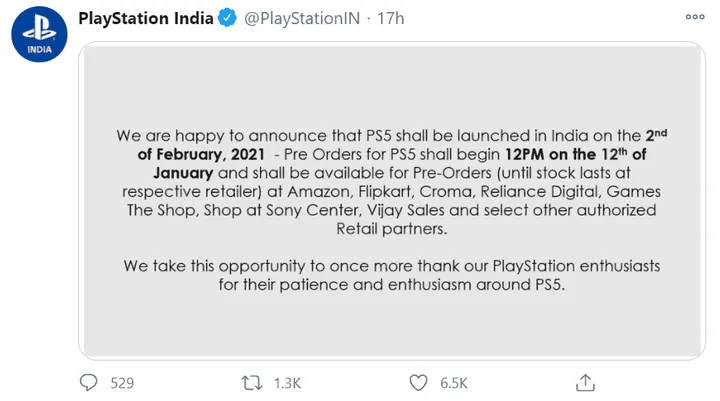Click the reply speech bubble icon
720x401 pixels.
(x=88, y=382)
